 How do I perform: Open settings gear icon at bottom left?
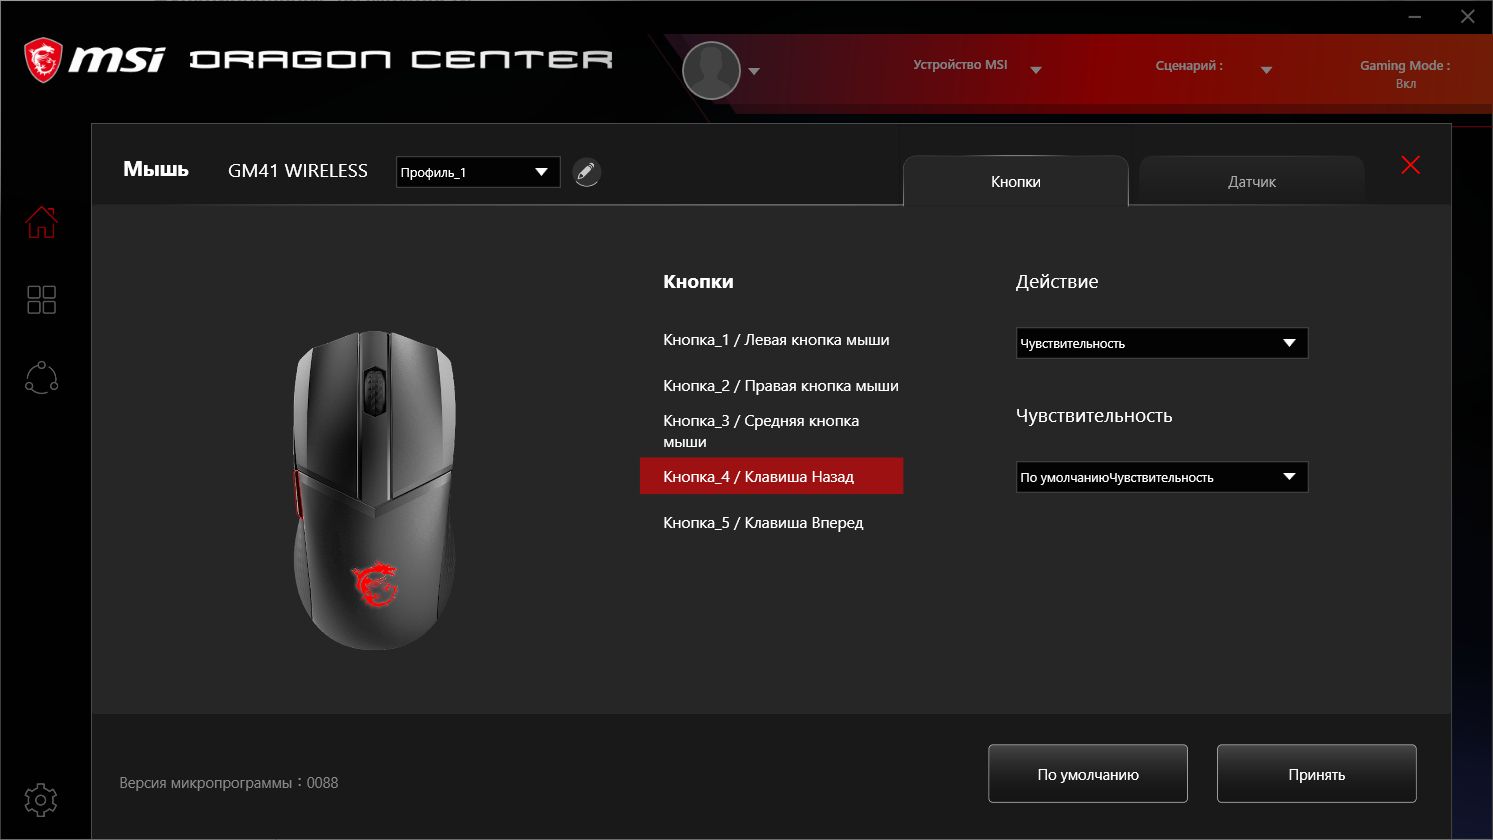point(41,800)
